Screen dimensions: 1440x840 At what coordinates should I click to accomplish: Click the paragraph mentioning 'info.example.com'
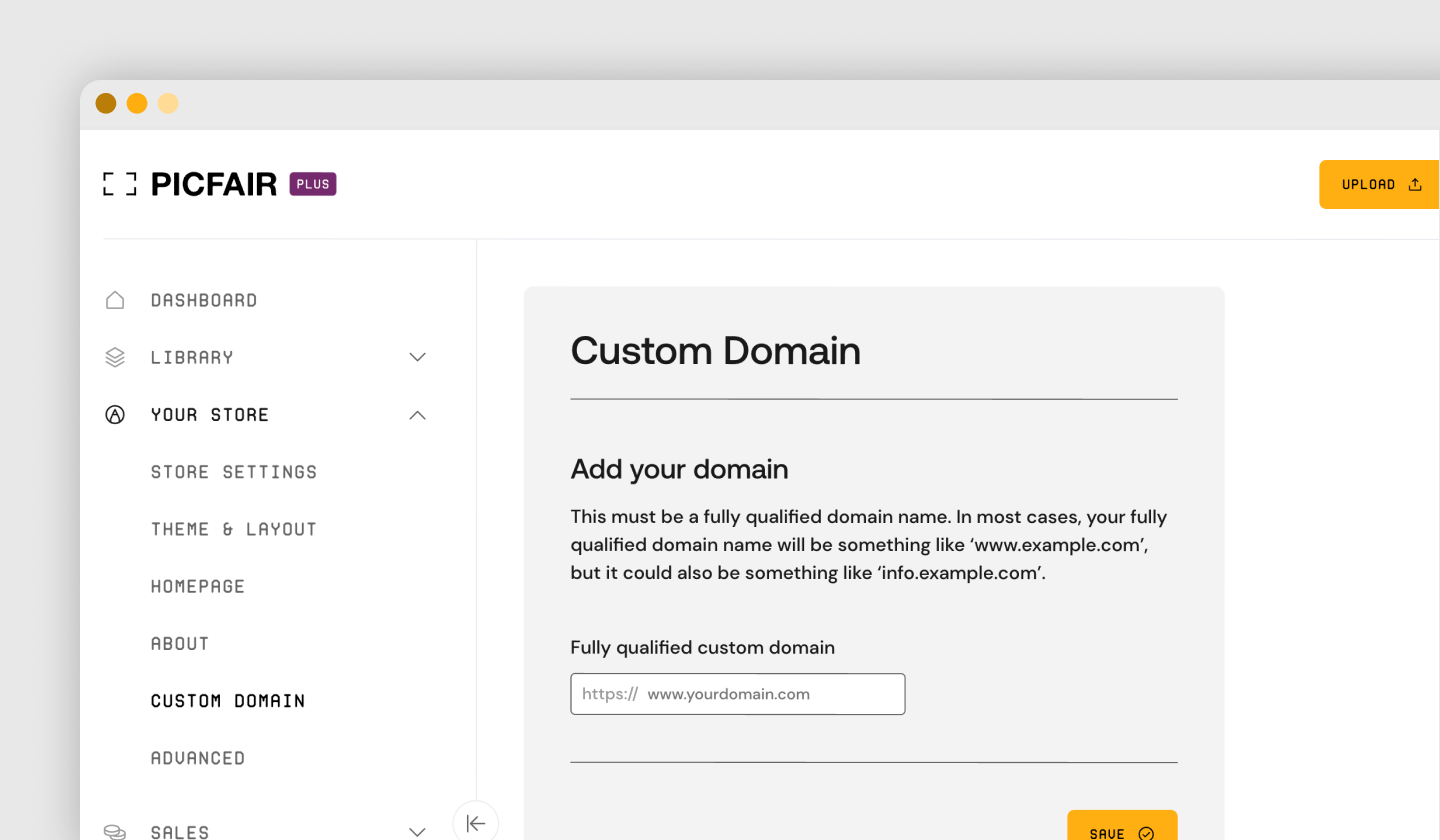pos(869,546)
